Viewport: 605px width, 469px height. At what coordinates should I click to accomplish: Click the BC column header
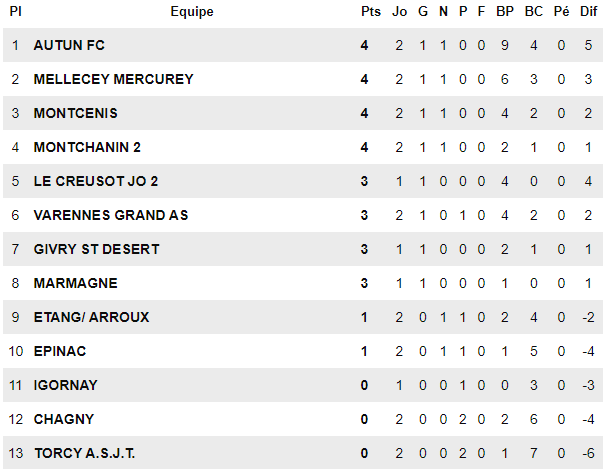point(533,12)
